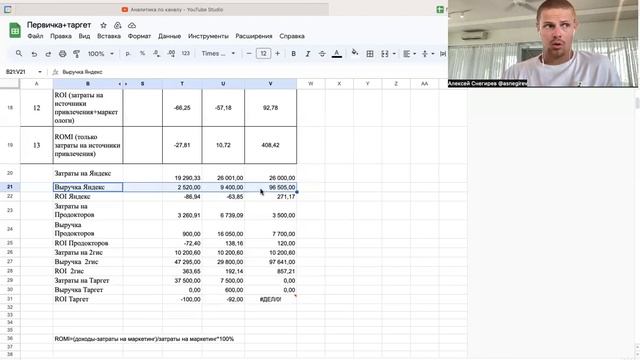The height and width of the screenshot is (360, 640).
Task: Open the Справка menu
Action: pos(292,36)
